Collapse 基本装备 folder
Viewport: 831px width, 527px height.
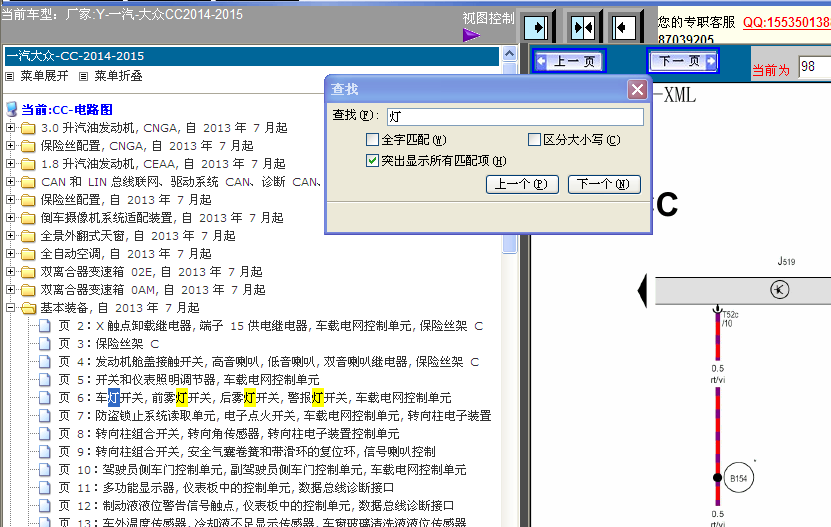tap(10, 308)
